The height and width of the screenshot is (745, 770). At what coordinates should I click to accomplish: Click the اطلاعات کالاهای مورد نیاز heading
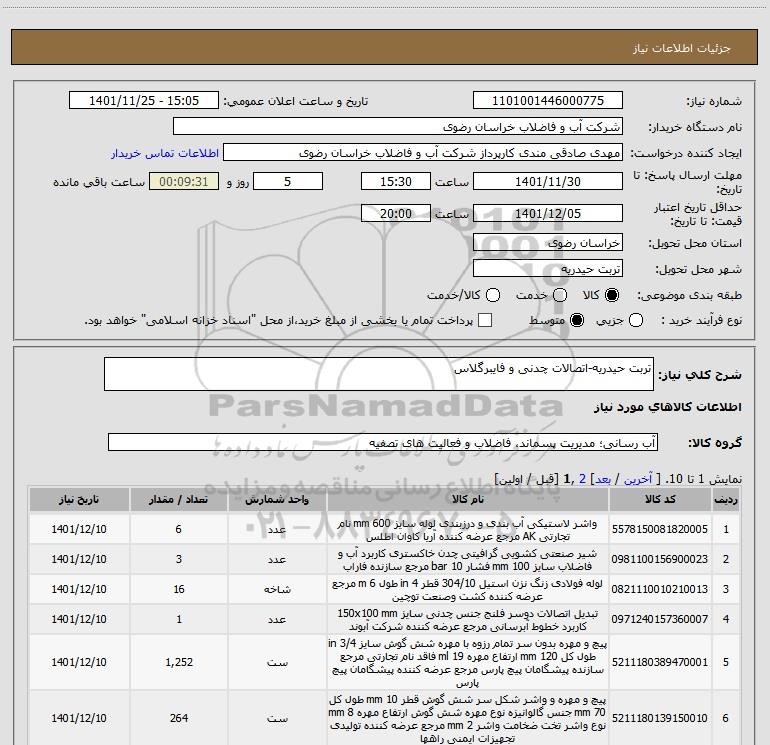click(668, 407)
